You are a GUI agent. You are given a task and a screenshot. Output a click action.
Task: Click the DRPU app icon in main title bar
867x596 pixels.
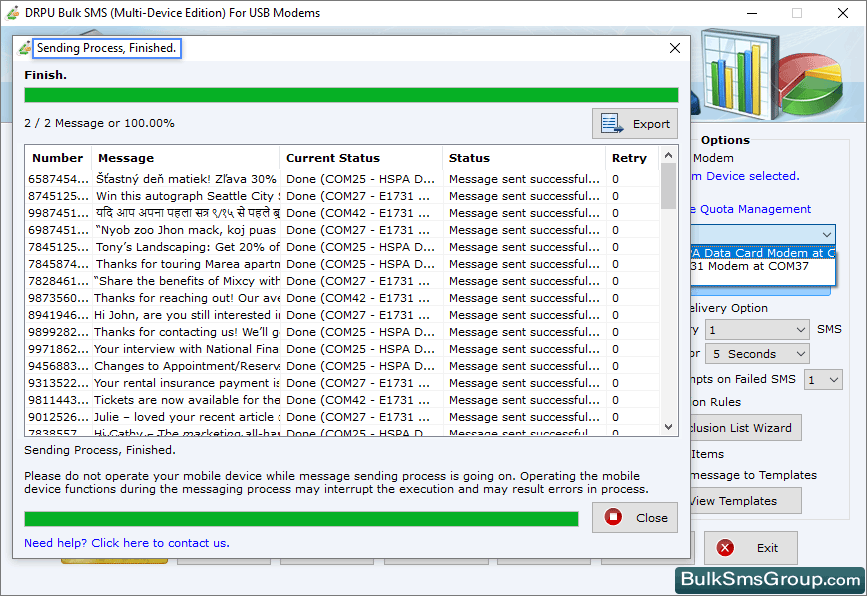pos(12,13)
